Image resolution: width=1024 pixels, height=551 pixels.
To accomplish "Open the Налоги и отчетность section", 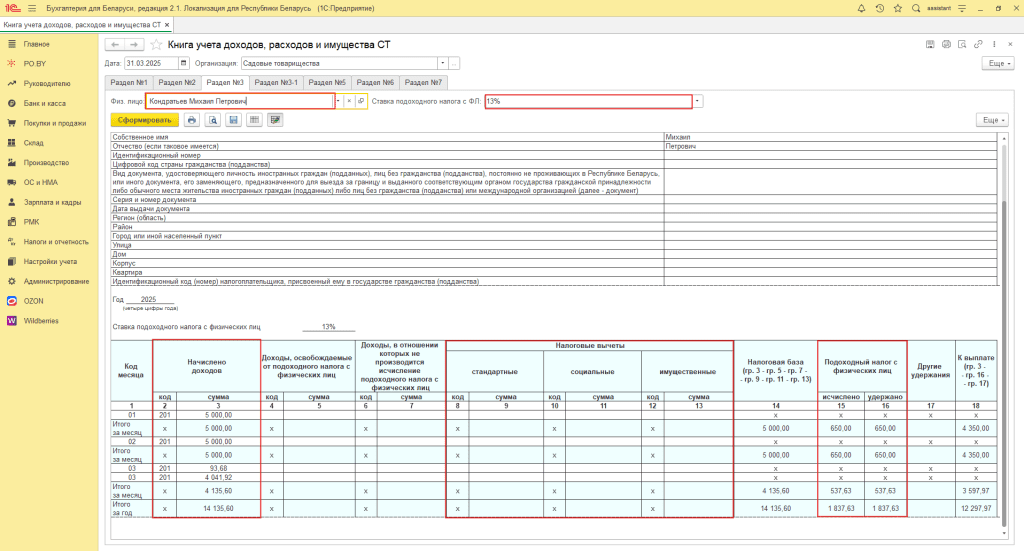I will click(56, 242).
